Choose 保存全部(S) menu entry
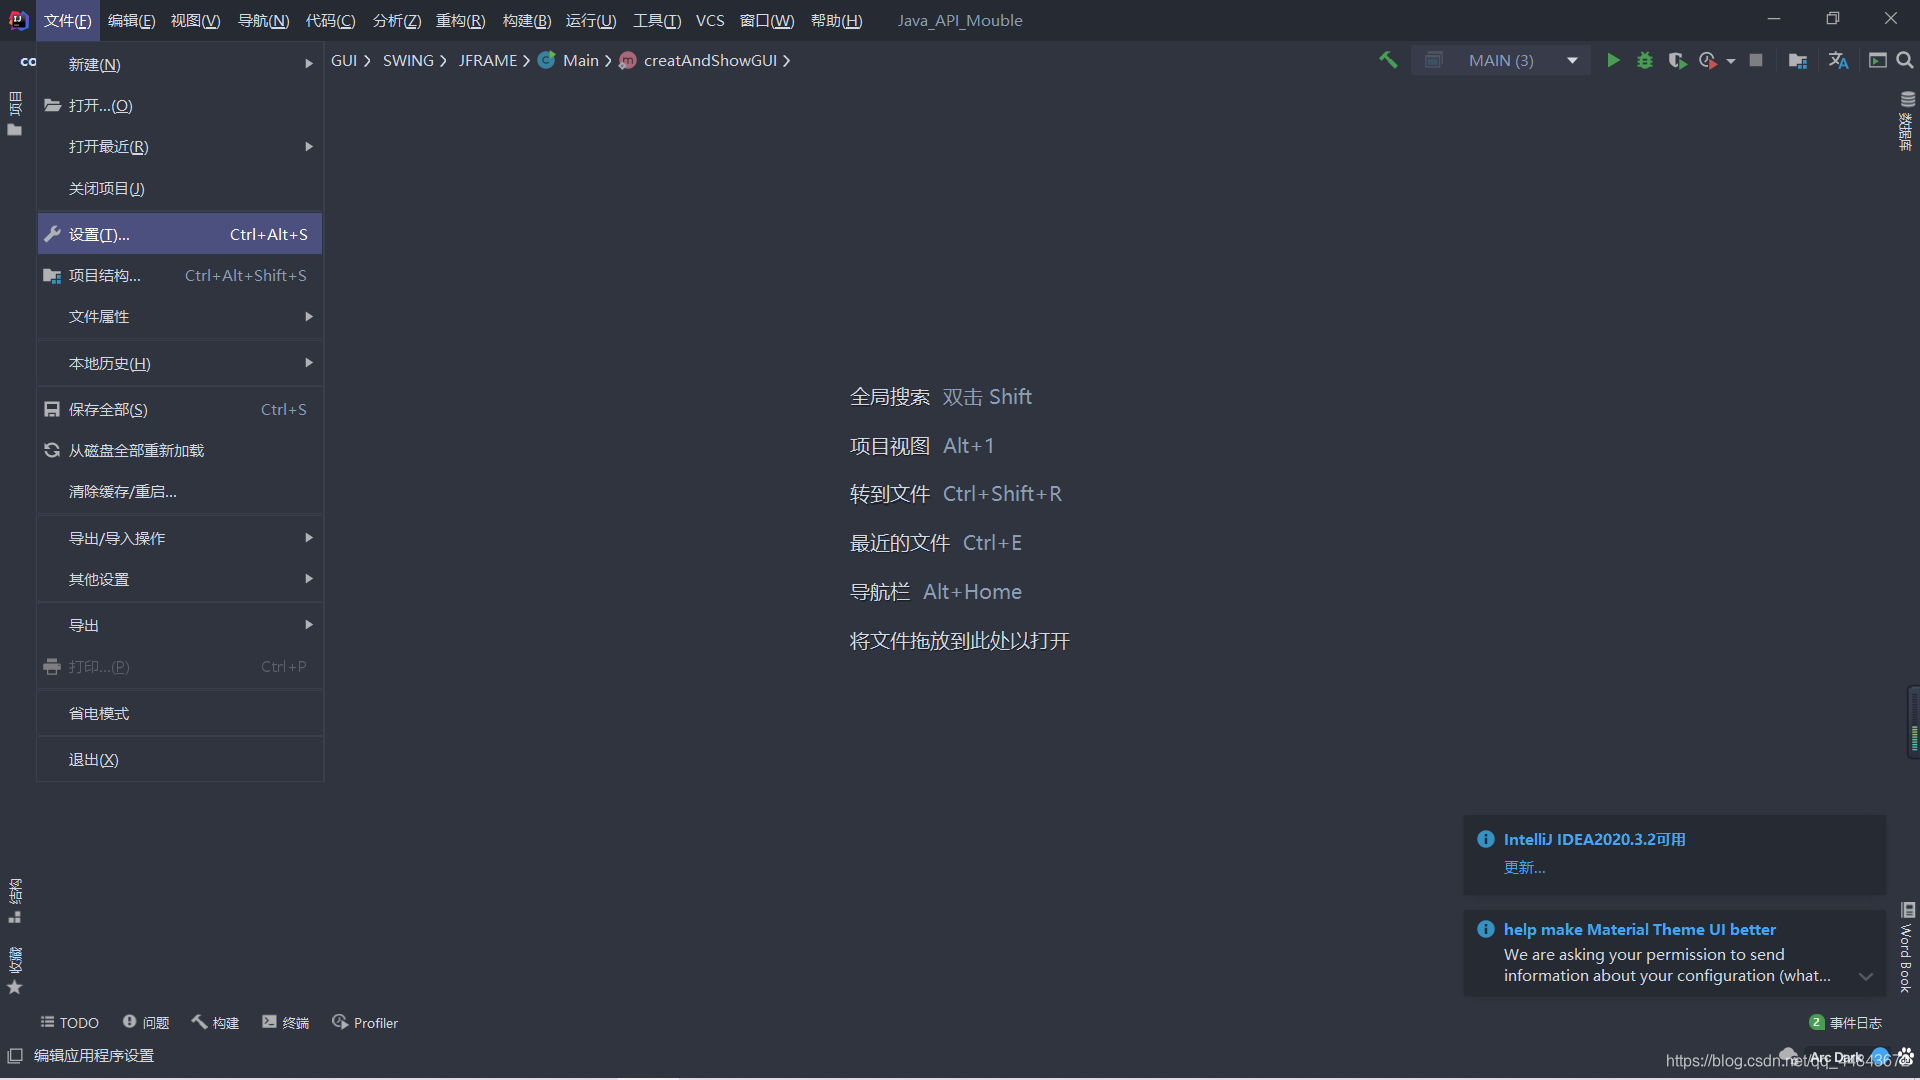This screenshot has width=1920, height=1080. tap(180, 409)
